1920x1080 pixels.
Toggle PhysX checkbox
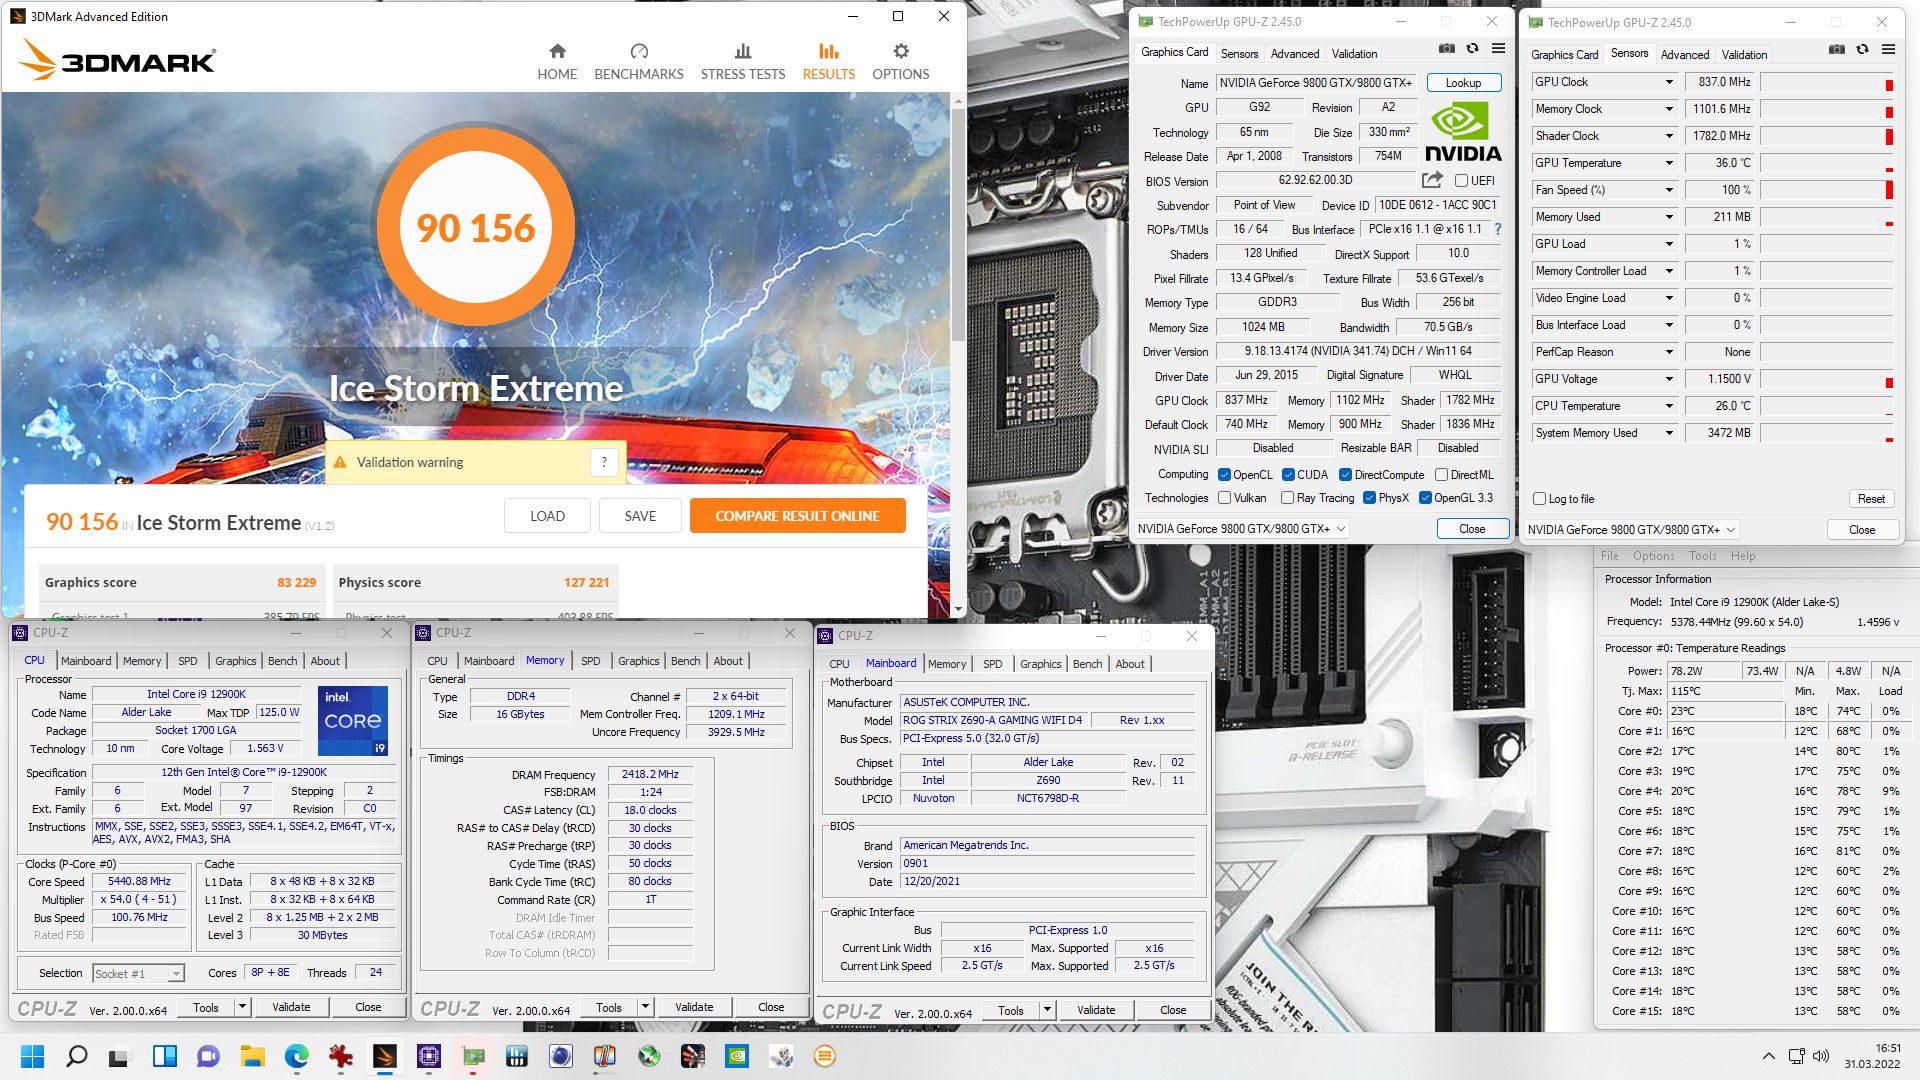pyautogui.click(x=1369, y=498)
